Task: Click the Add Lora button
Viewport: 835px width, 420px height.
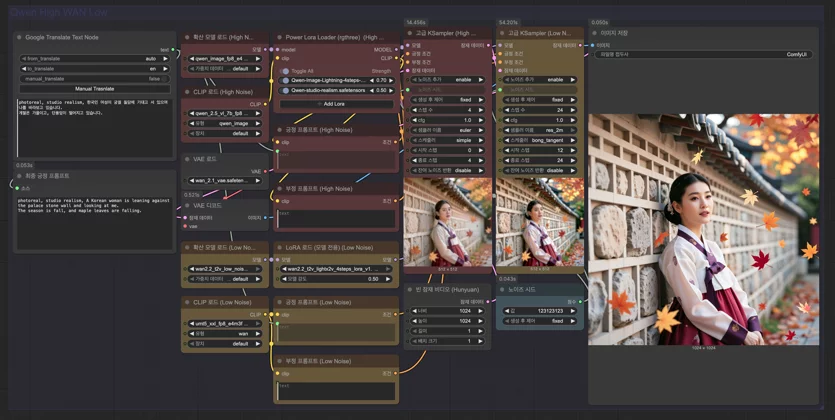Action: point(335,104)
